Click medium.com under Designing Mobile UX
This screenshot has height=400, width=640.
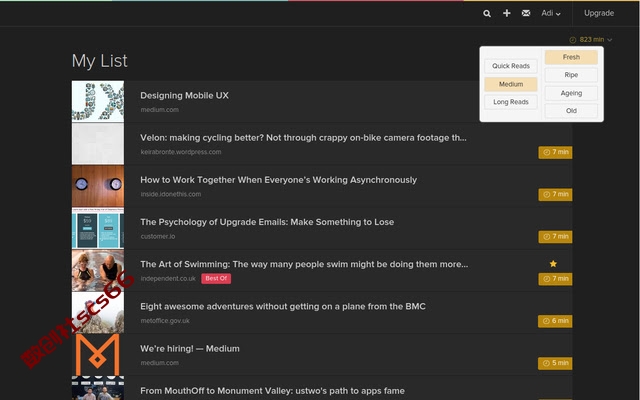click(x=160, y=110)
